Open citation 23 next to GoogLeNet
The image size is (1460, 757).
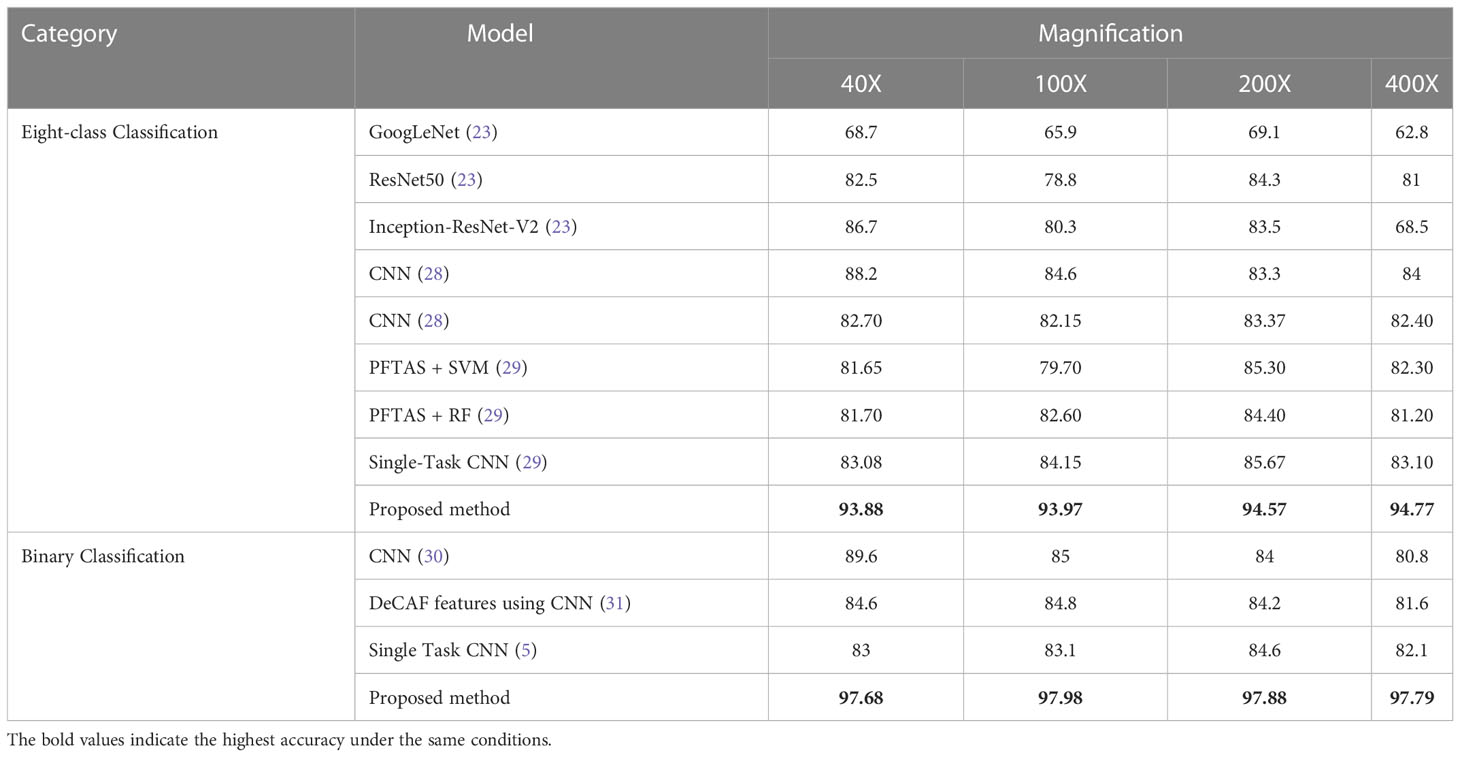[482, 132]
